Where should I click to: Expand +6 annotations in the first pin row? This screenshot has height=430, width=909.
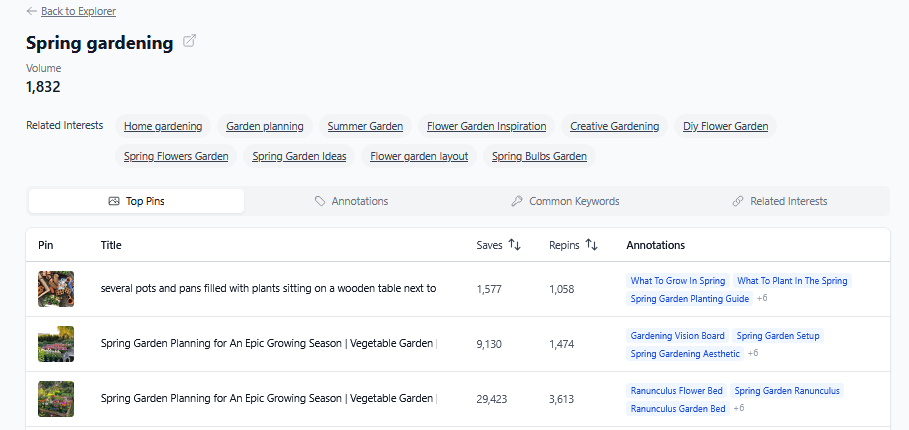762,298
